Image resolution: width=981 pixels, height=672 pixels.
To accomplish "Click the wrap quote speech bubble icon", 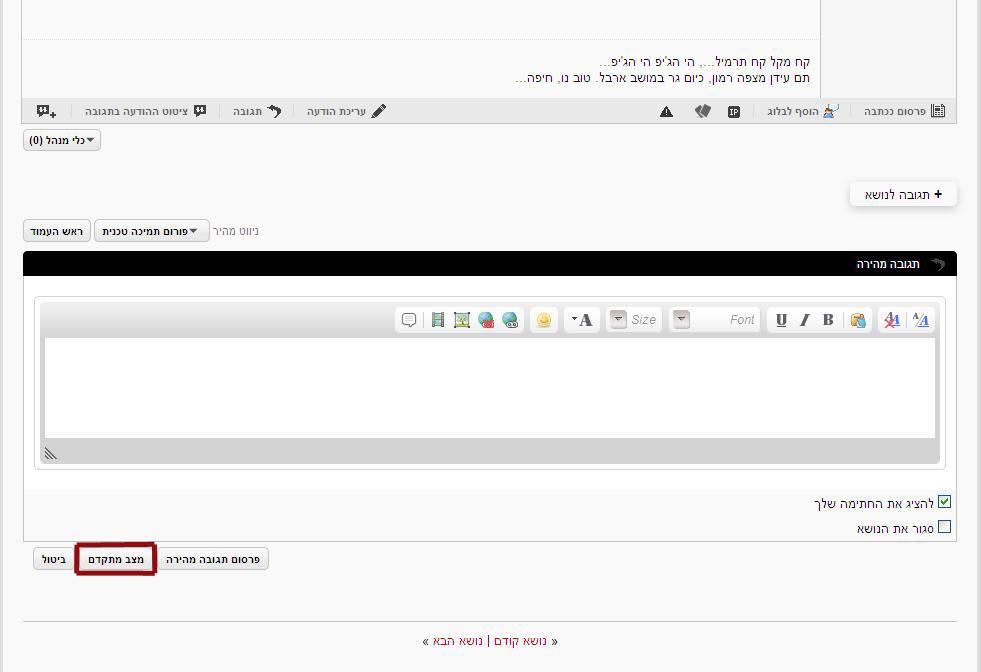I will (409, 320).
